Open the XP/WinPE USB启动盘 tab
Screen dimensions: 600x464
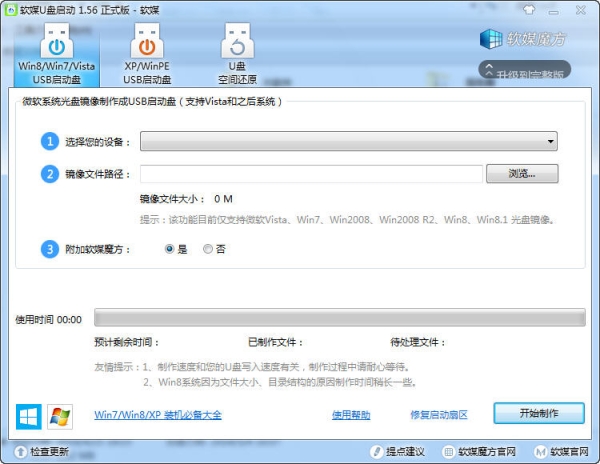point(147,54)
